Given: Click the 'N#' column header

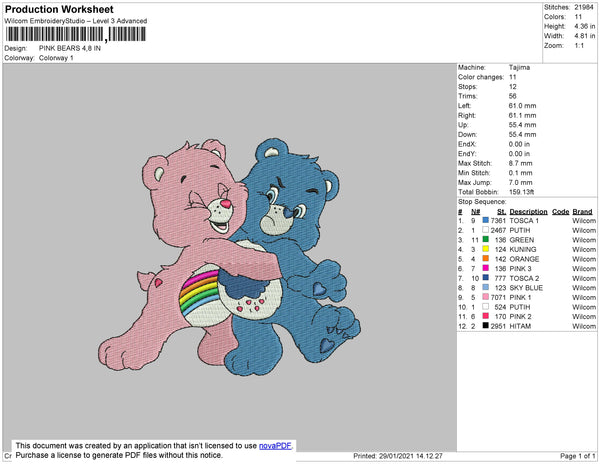Looking at the screenshot, I should (475, 212).
